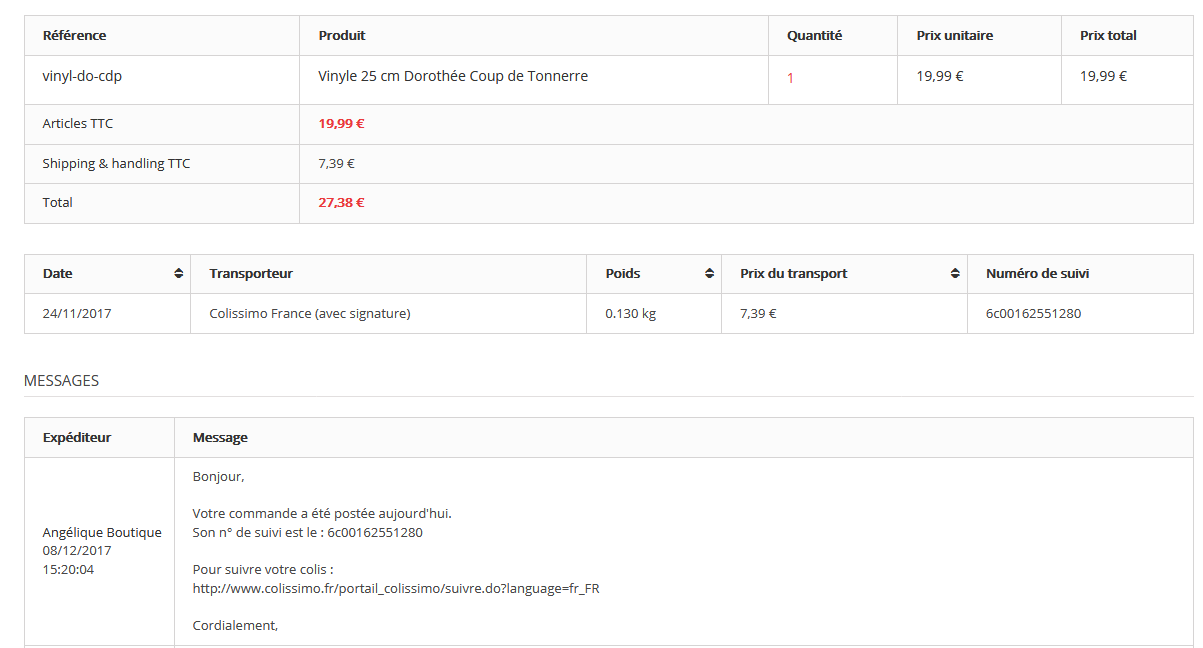Click the Transporteur column header
Viewport: 1203px width, 648px height.
(x=251, y=274)
